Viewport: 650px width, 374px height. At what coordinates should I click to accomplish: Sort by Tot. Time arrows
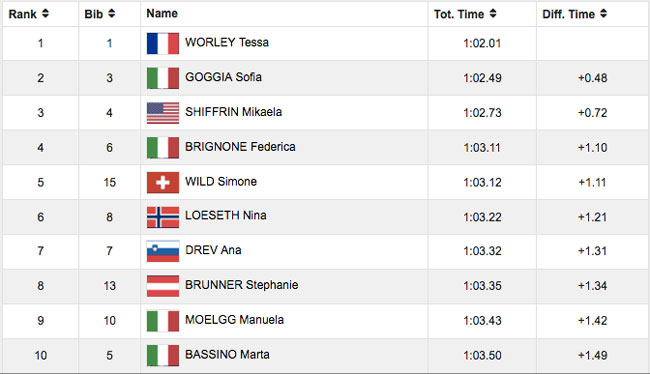pyautogui.click(x=492, y=14)
